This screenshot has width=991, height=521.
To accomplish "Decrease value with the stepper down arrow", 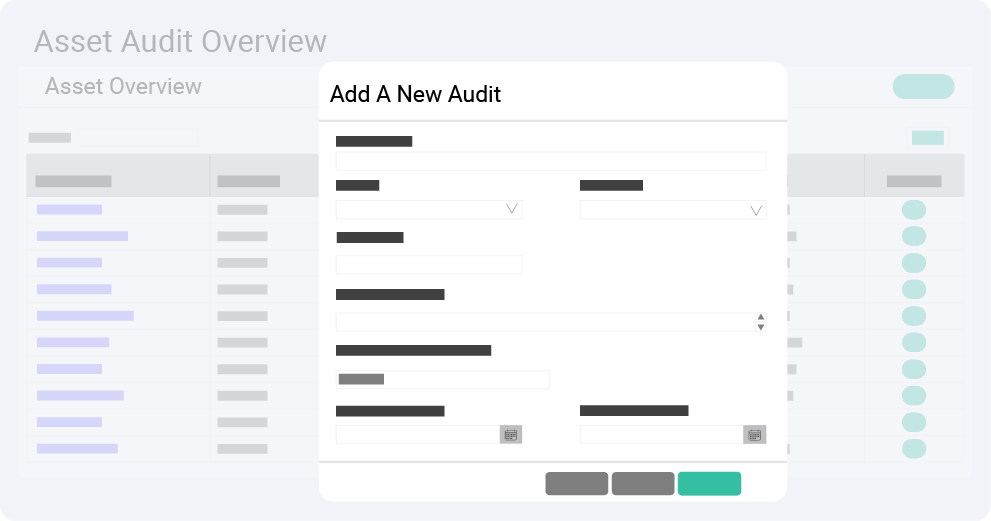I will [761, 327].
